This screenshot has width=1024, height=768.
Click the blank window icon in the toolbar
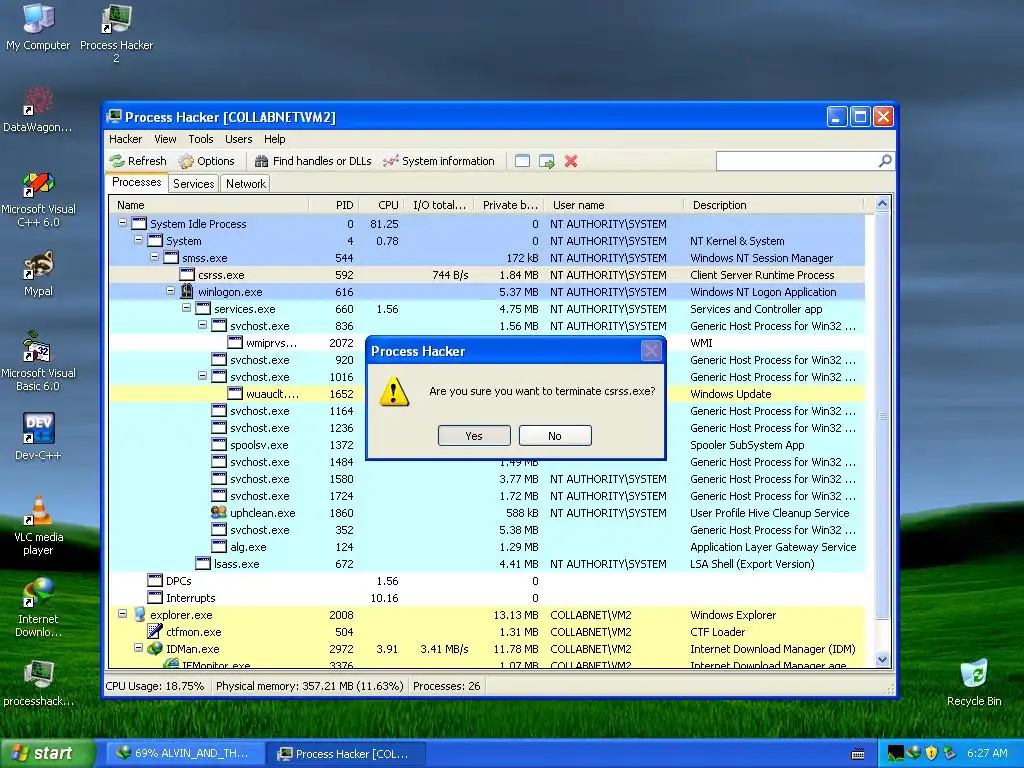click(522, 161)
